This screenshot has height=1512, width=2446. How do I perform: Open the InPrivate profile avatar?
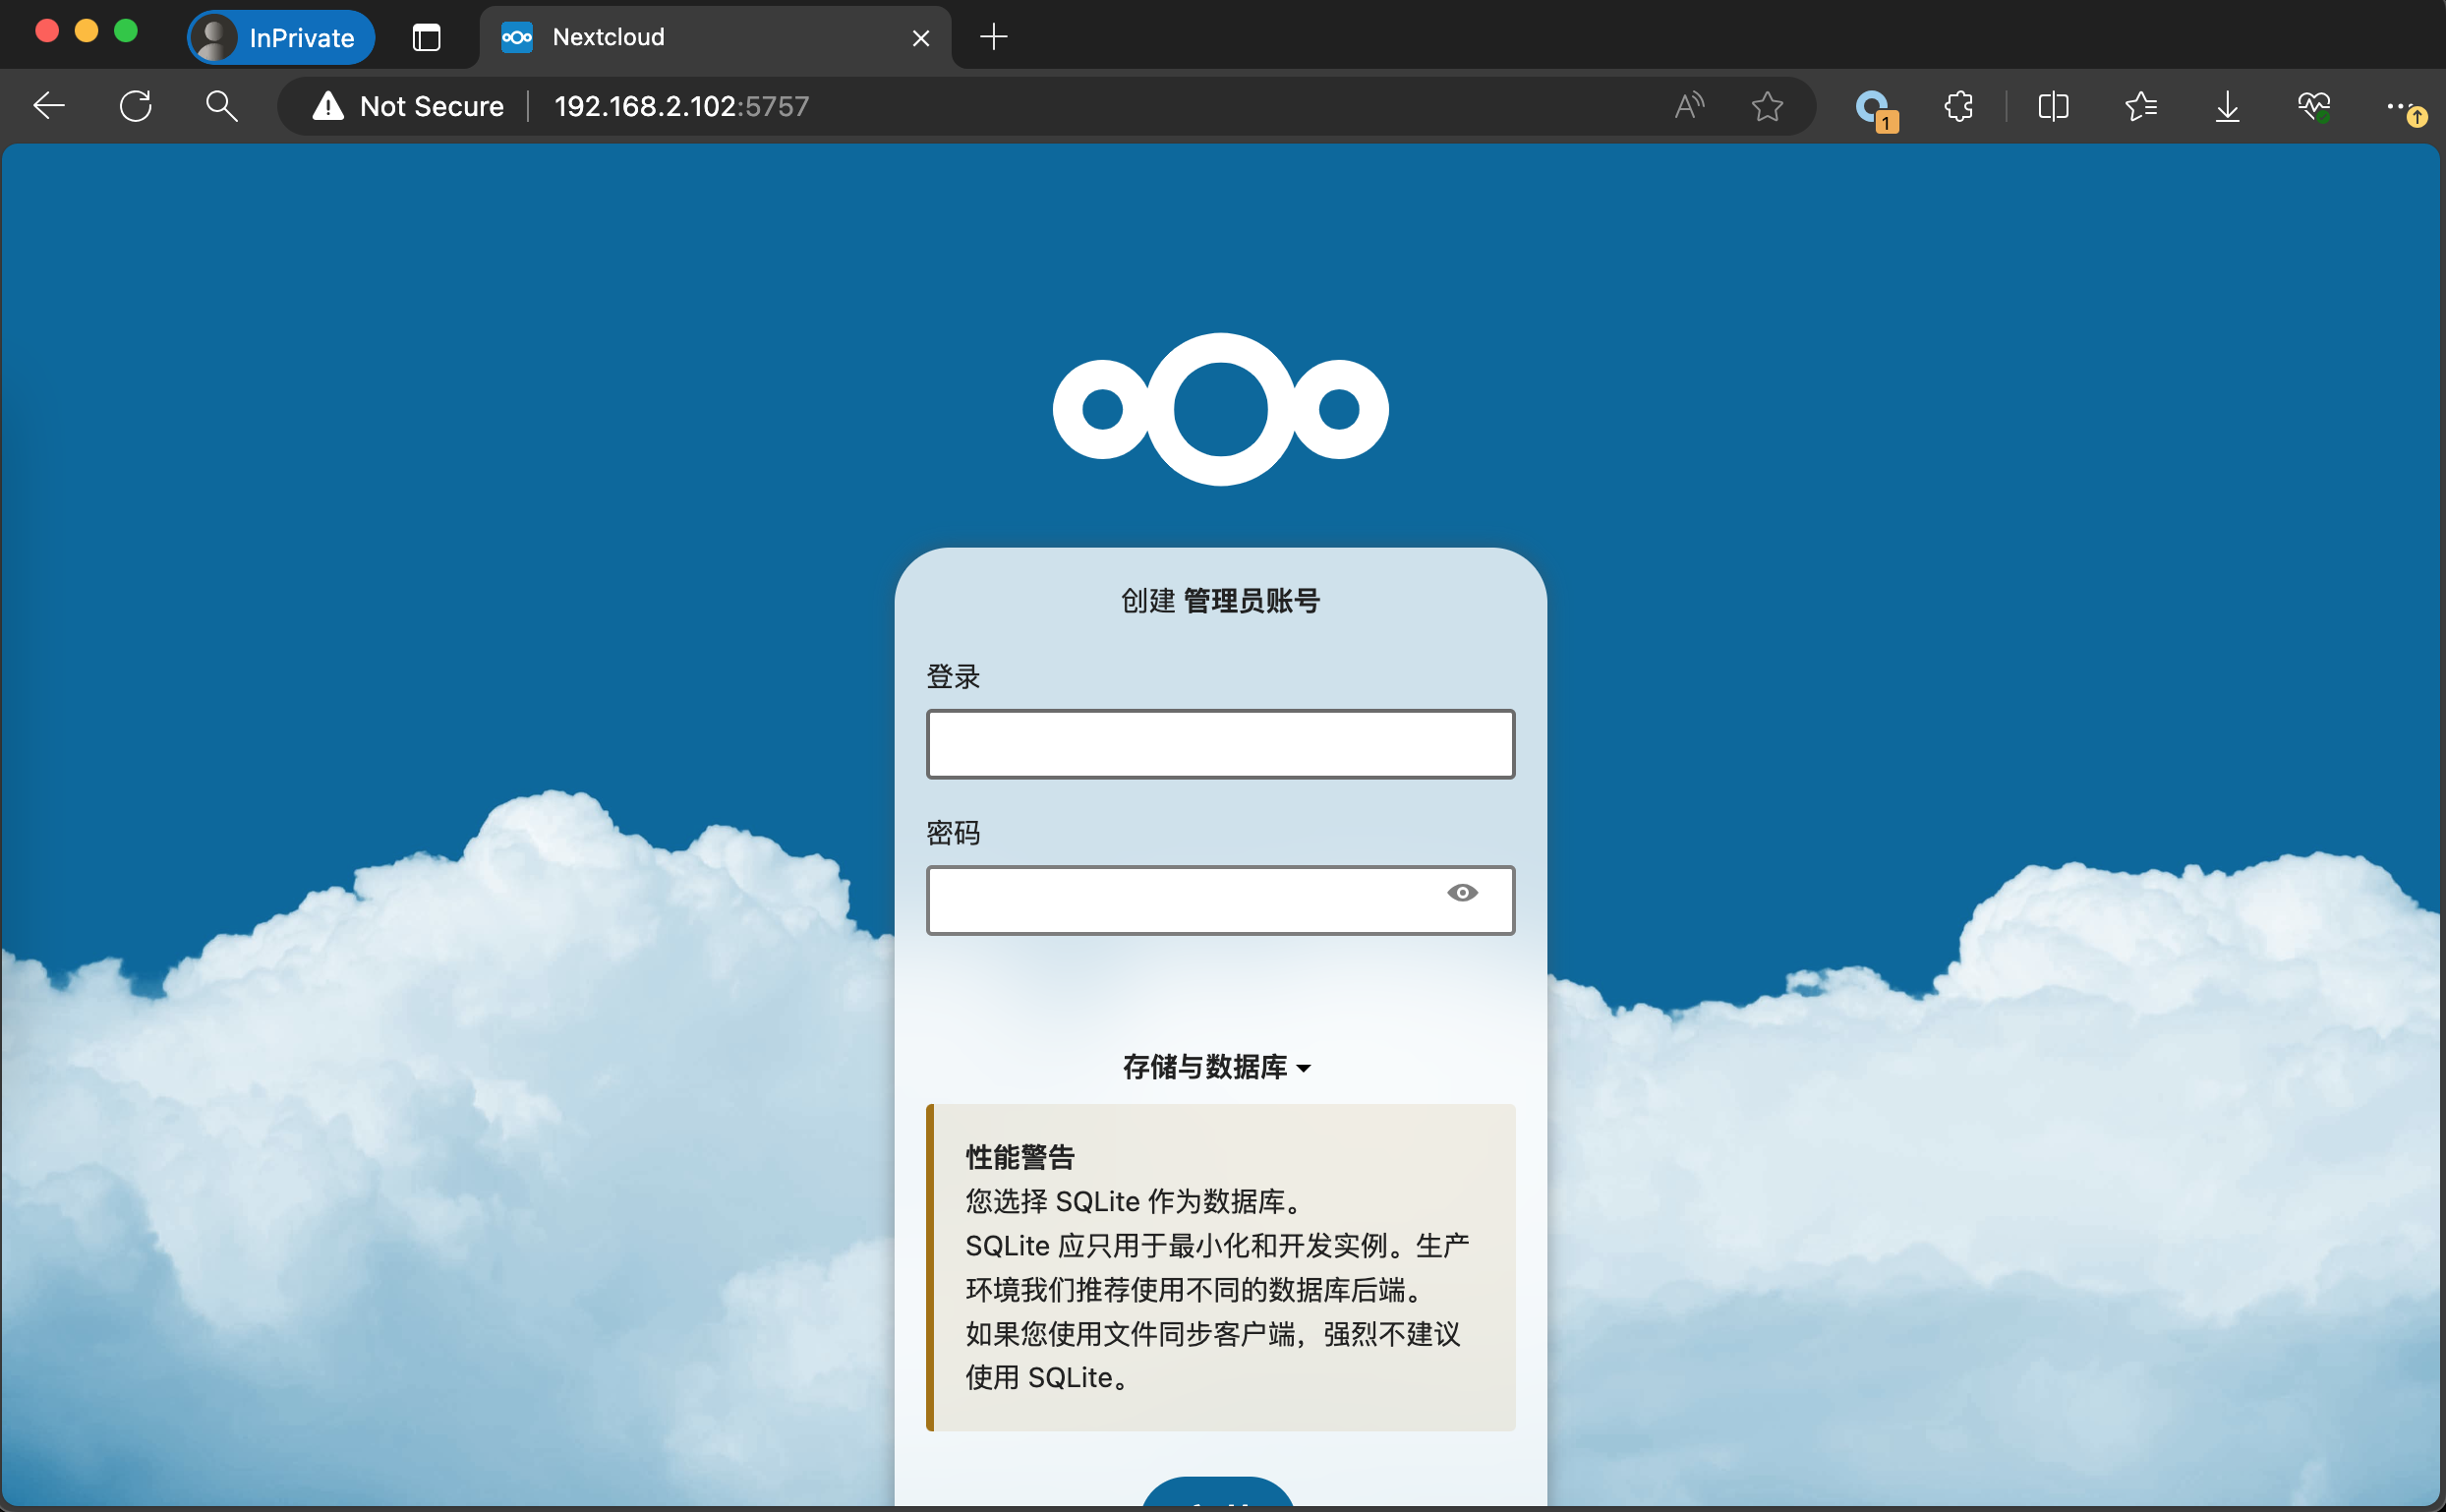coord(215,37)
